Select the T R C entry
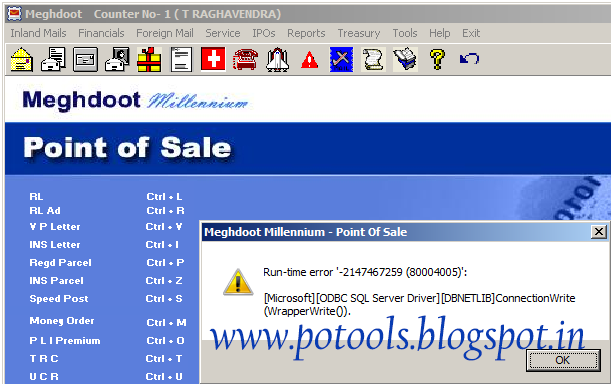 tap(44, 358)
